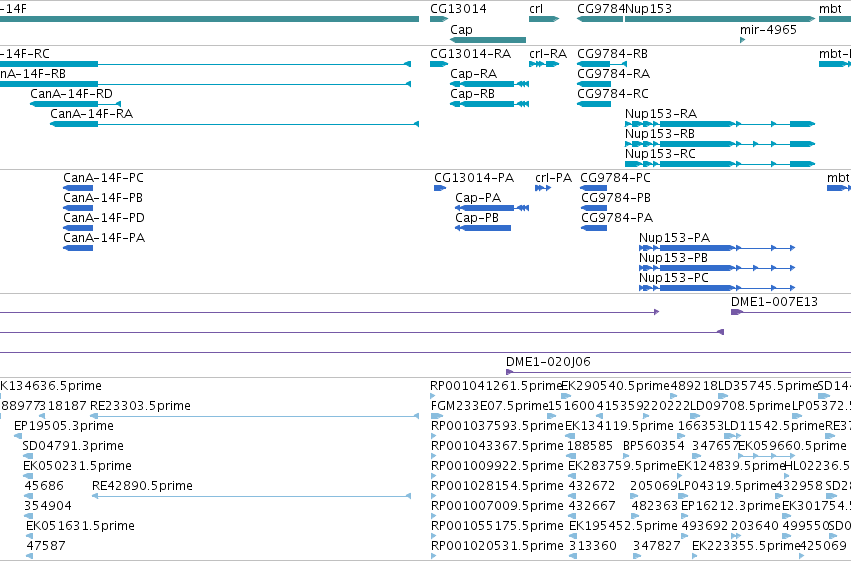
Task: Click the mir-4965 gene label
Action: (x=768, y=29)
